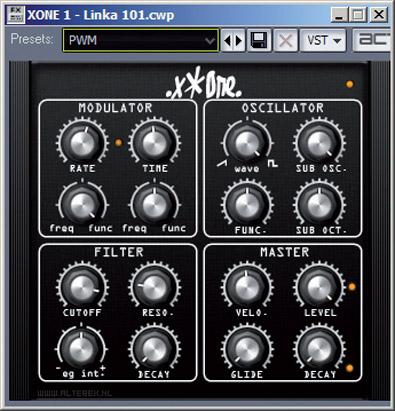Click the RESO. knob in FILTER
The image size is (395, 411).
point(155,286)
